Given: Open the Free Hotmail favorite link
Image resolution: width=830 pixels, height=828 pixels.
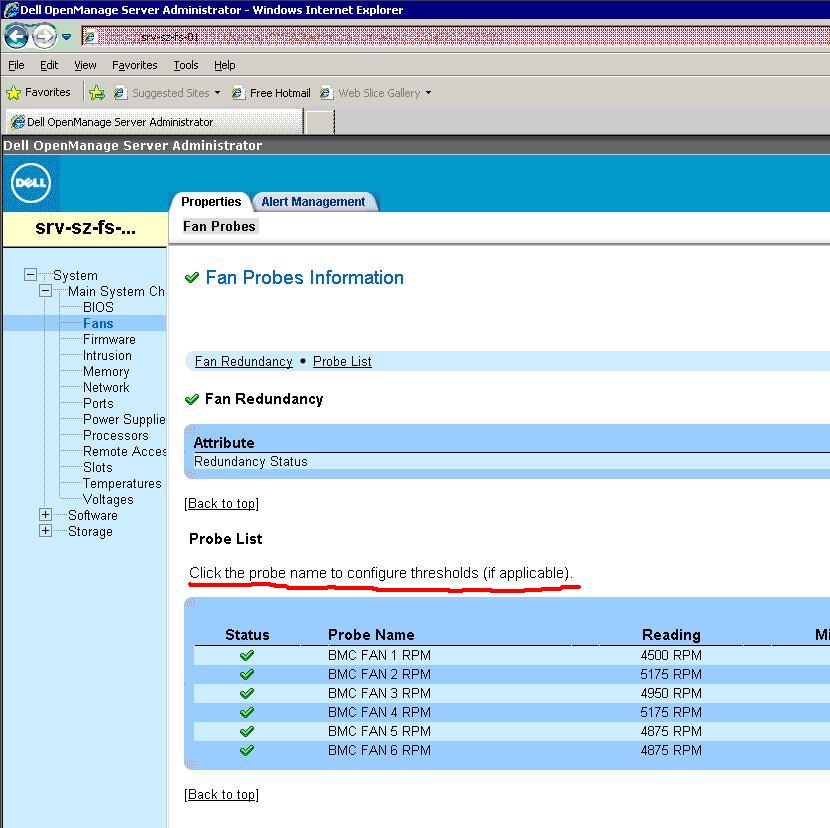Looking at the screenshot, I should click(271, 93).
